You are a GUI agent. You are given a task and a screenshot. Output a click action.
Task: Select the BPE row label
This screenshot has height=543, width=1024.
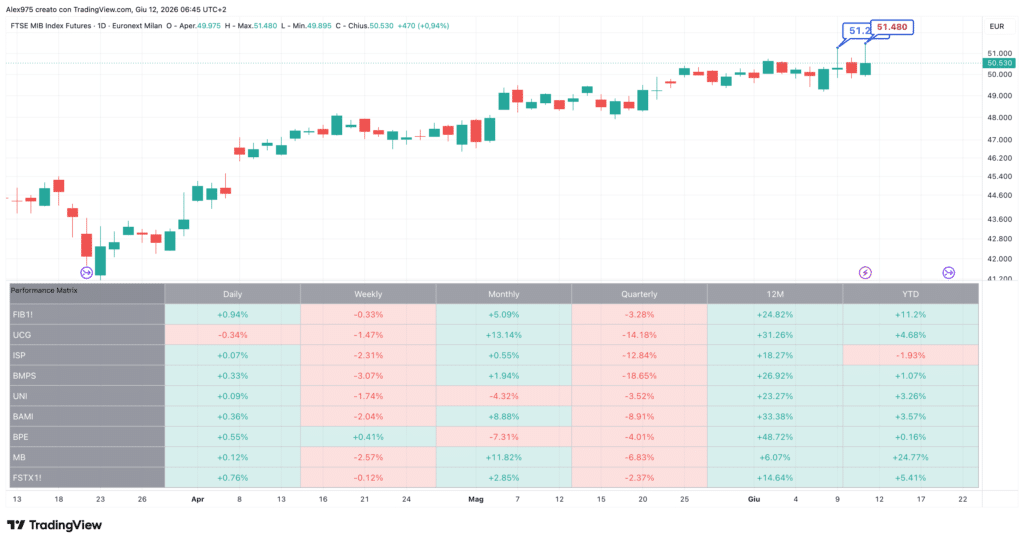click(x=87, y=436)
